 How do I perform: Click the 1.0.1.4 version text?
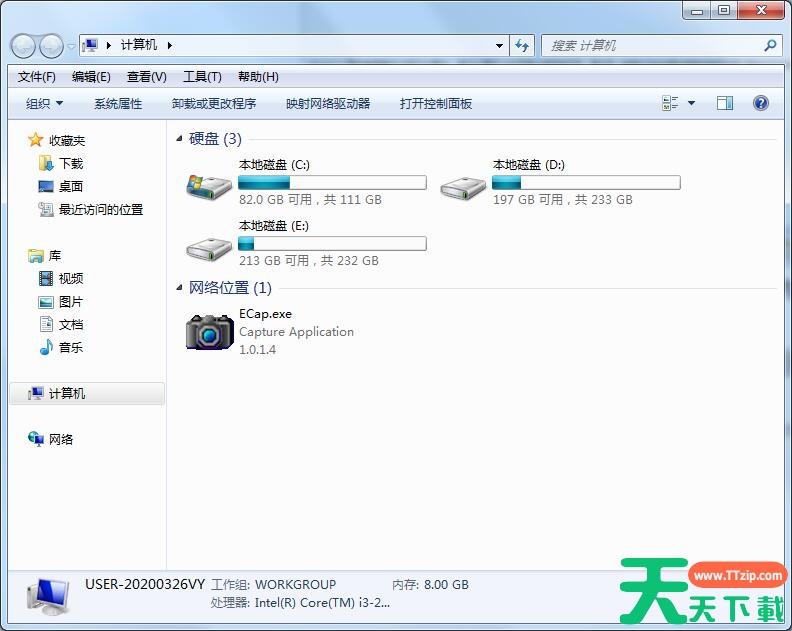pyautogui.click(x=257, y=350)
